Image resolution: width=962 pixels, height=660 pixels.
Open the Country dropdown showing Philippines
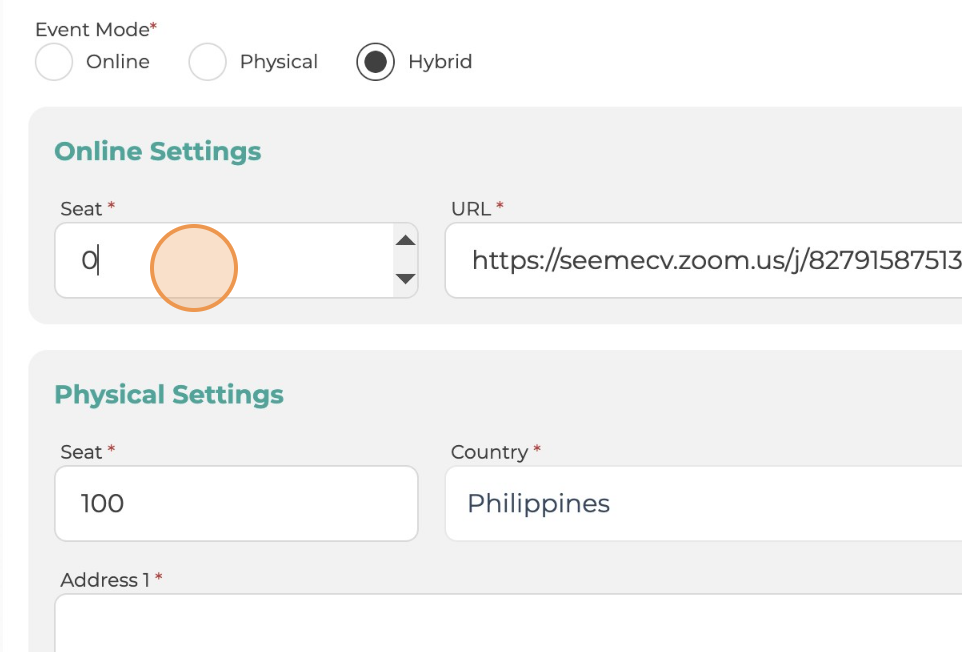click(x=704, y=504)
